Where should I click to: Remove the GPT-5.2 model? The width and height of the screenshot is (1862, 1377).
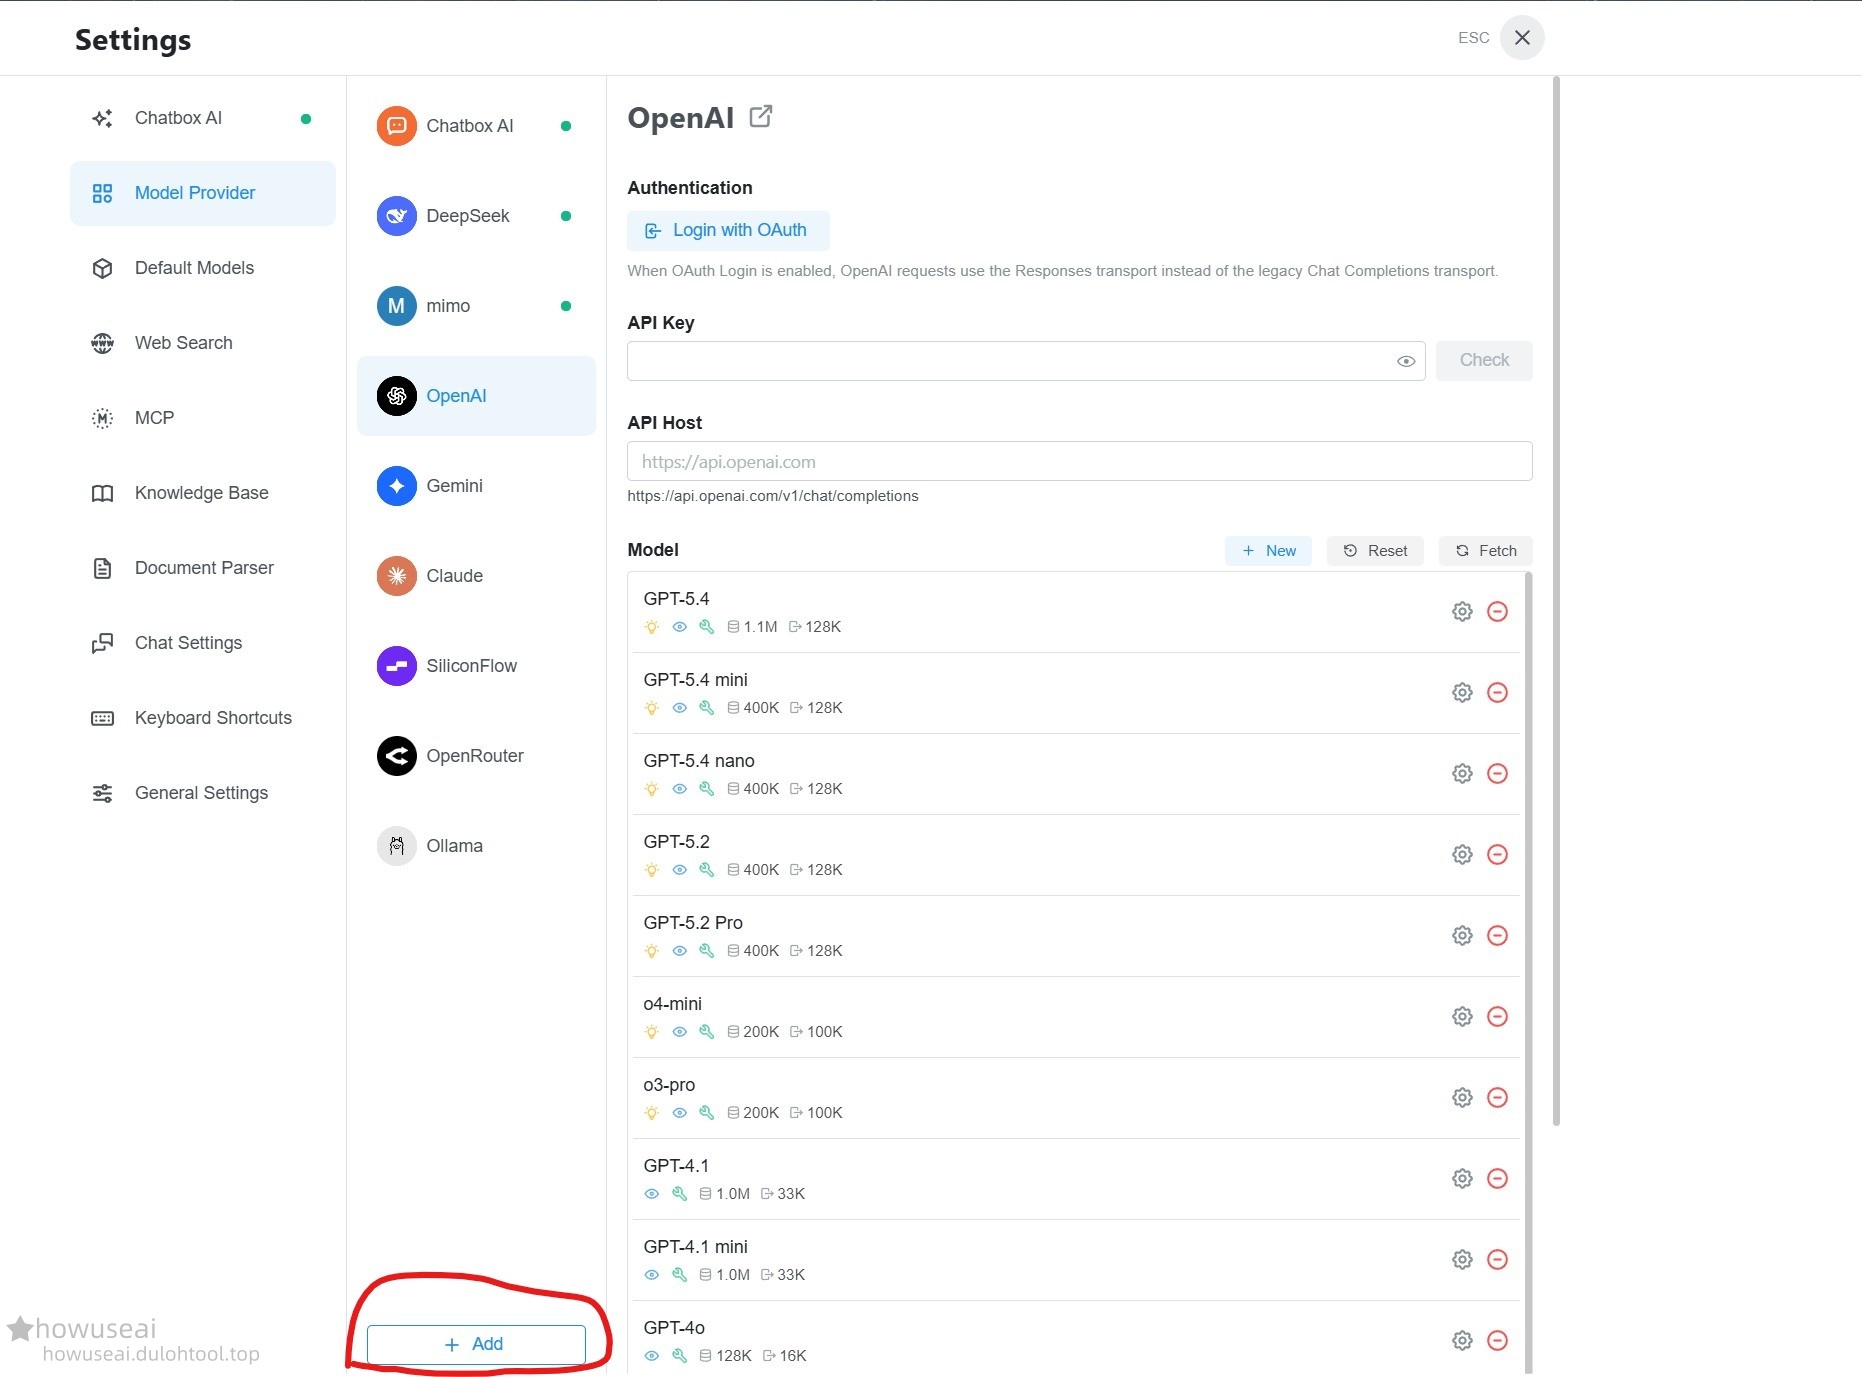click(1497, 854)
